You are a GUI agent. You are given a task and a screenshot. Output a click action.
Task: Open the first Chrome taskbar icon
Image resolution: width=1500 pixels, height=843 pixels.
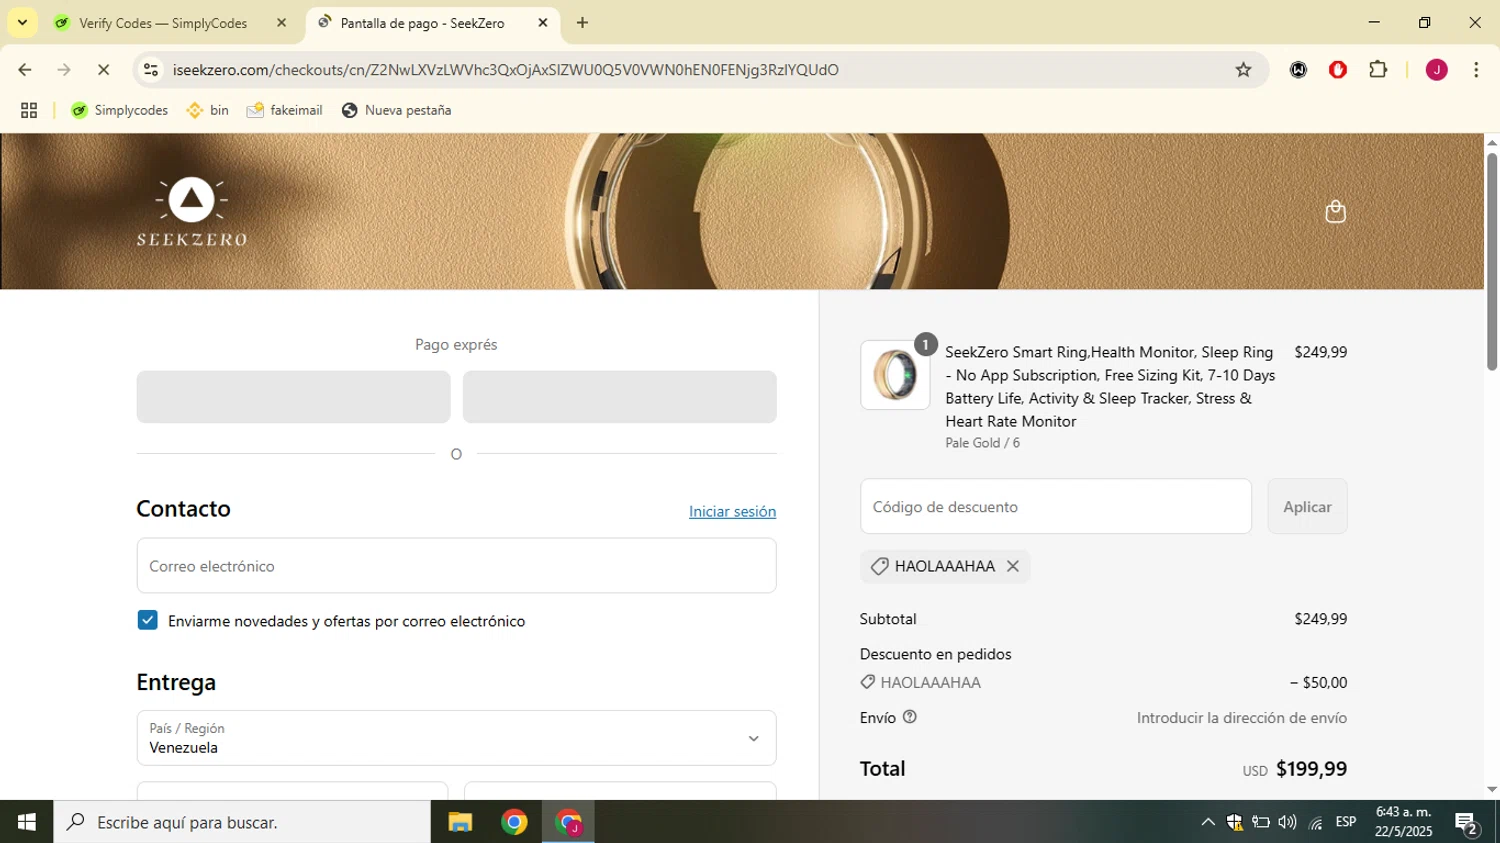(x=514, y=822)
